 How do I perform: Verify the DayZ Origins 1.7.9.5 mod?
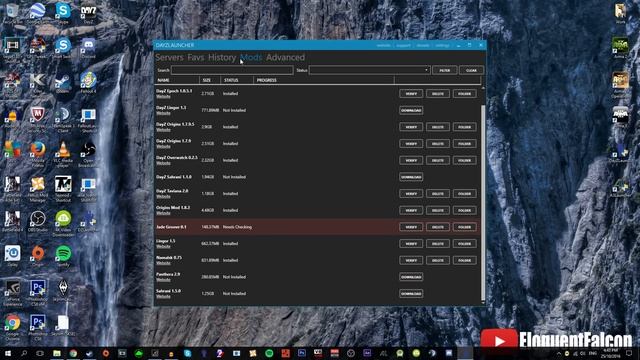coord(411,127)
